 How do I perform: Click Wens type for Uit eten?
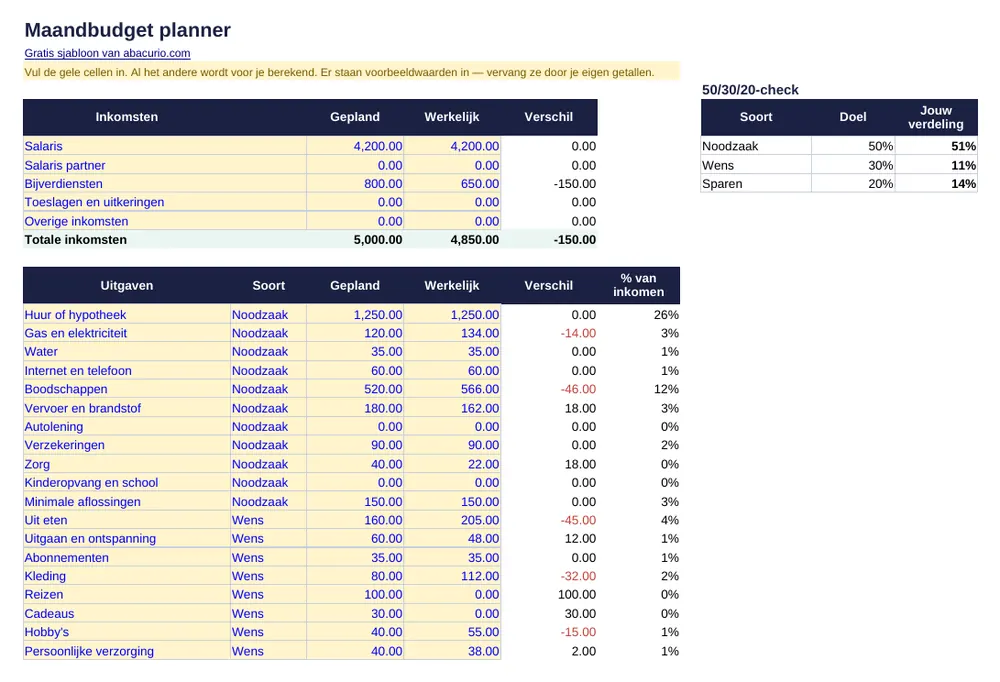[268, 520]
